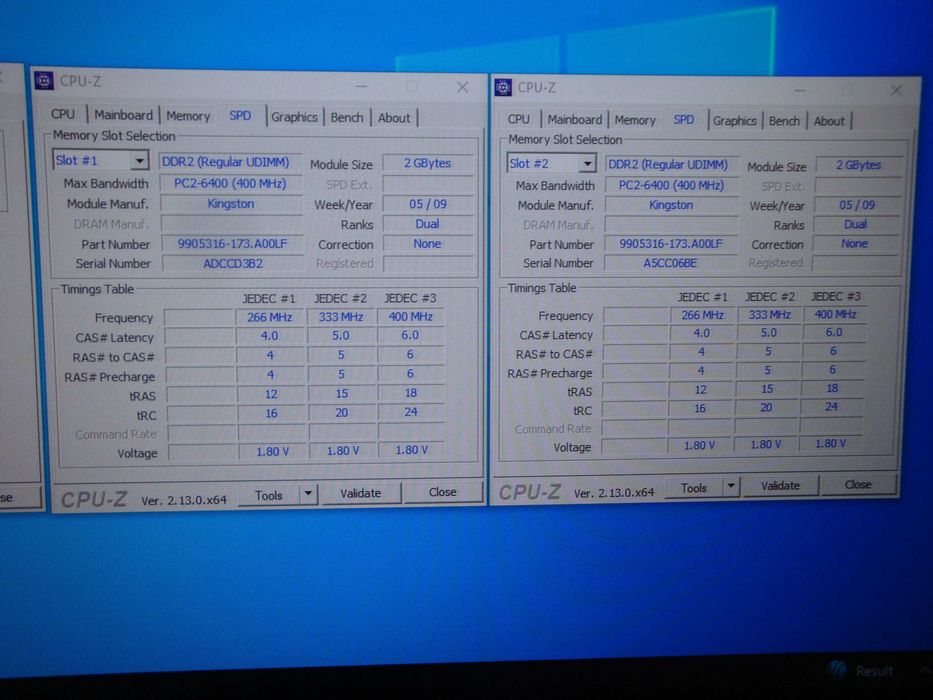This screenshot has height=700, width=933.
Task: Click CAS# Latency 5.0 in right window
Action: click(x=769, y=332)
